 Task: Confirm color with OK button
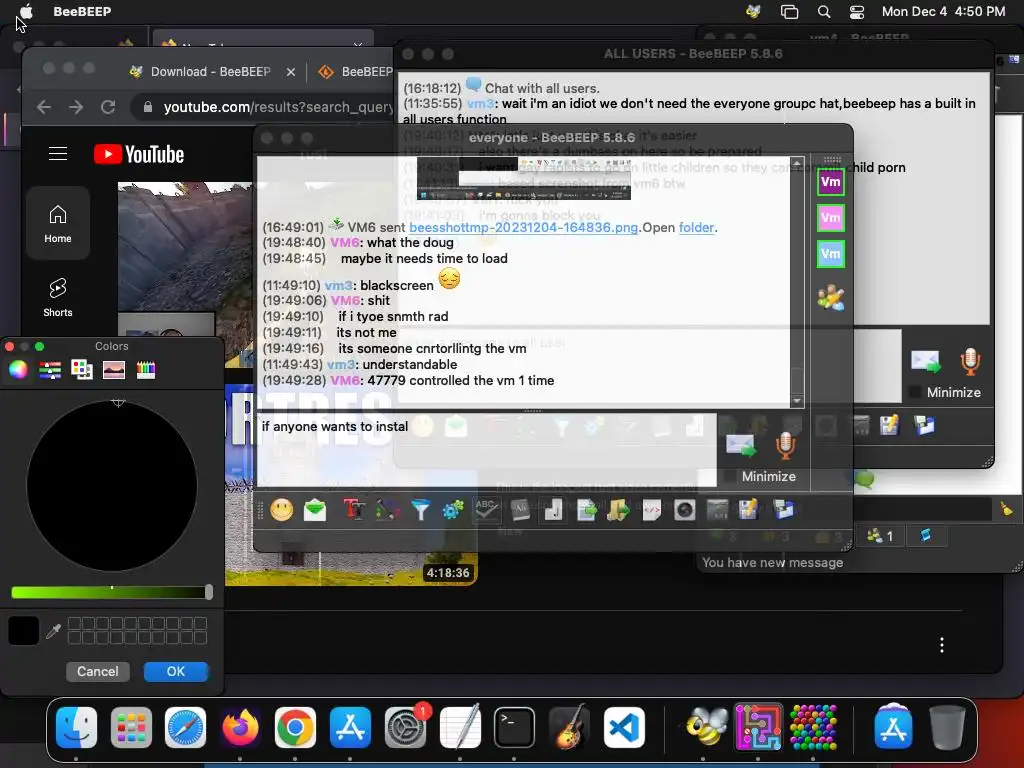tap(176, 671)
